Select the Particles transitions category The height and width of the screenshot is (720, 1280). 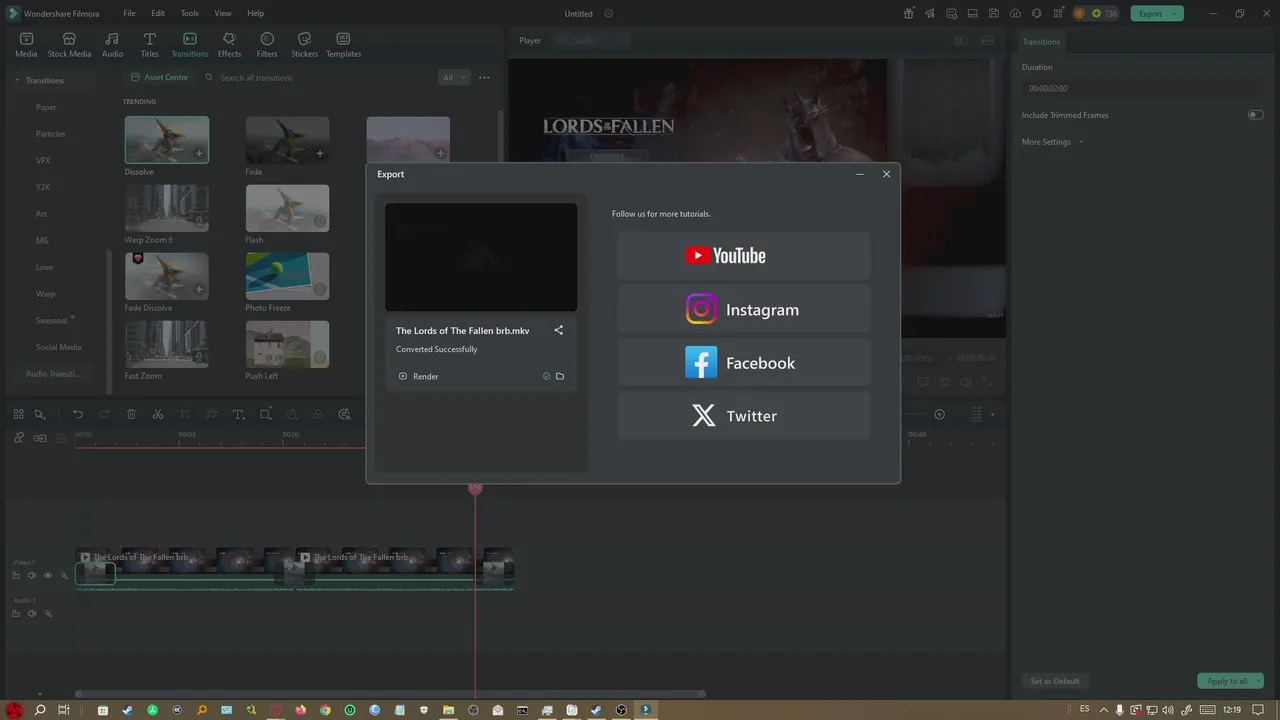[50, 134]
